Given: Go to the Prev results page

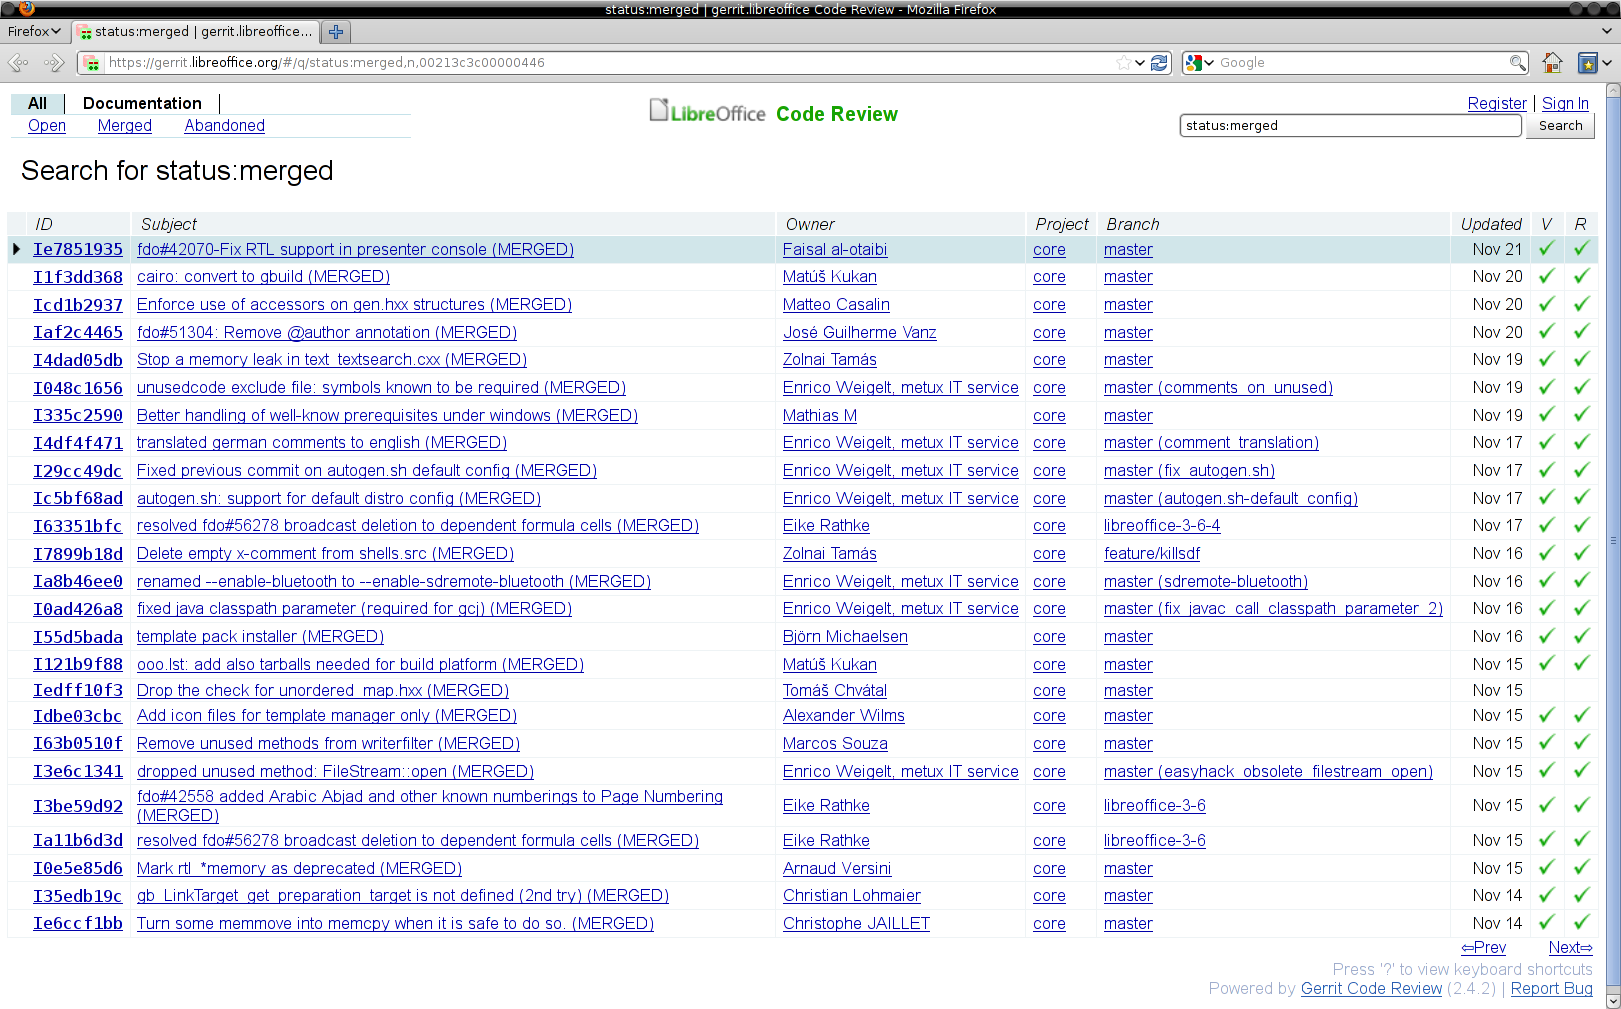Looking at the screenshot, I should pos(1483,947).
